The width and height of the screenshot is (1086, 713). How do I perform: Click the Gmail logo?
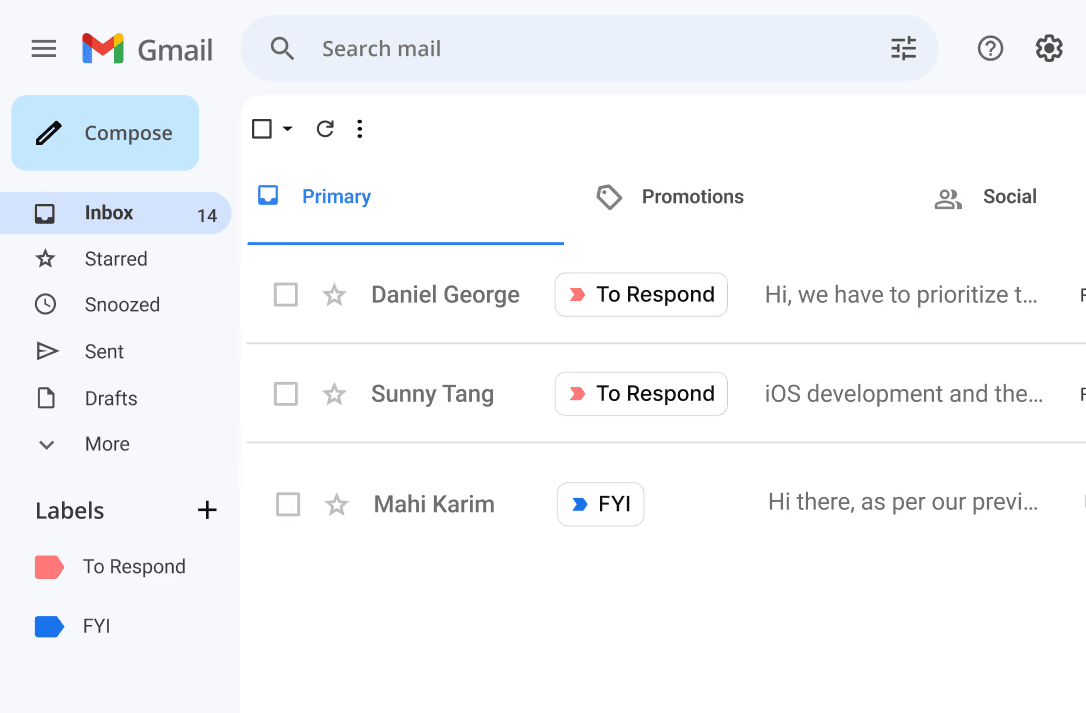147,49
